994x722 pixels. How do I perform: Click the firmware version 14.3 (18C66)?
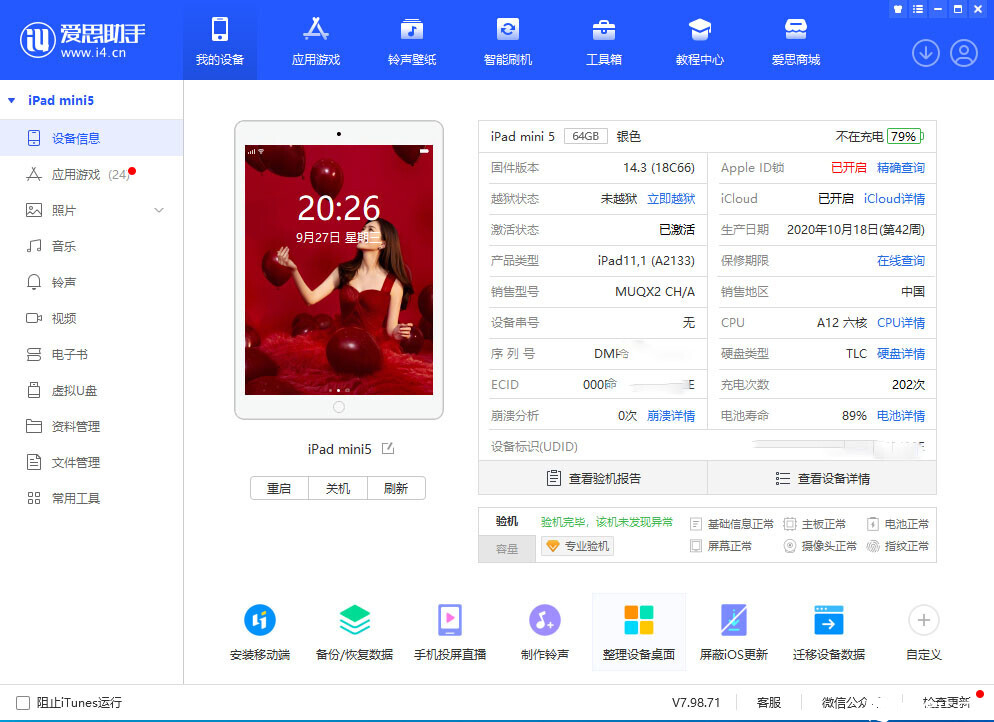coord(659,167)
